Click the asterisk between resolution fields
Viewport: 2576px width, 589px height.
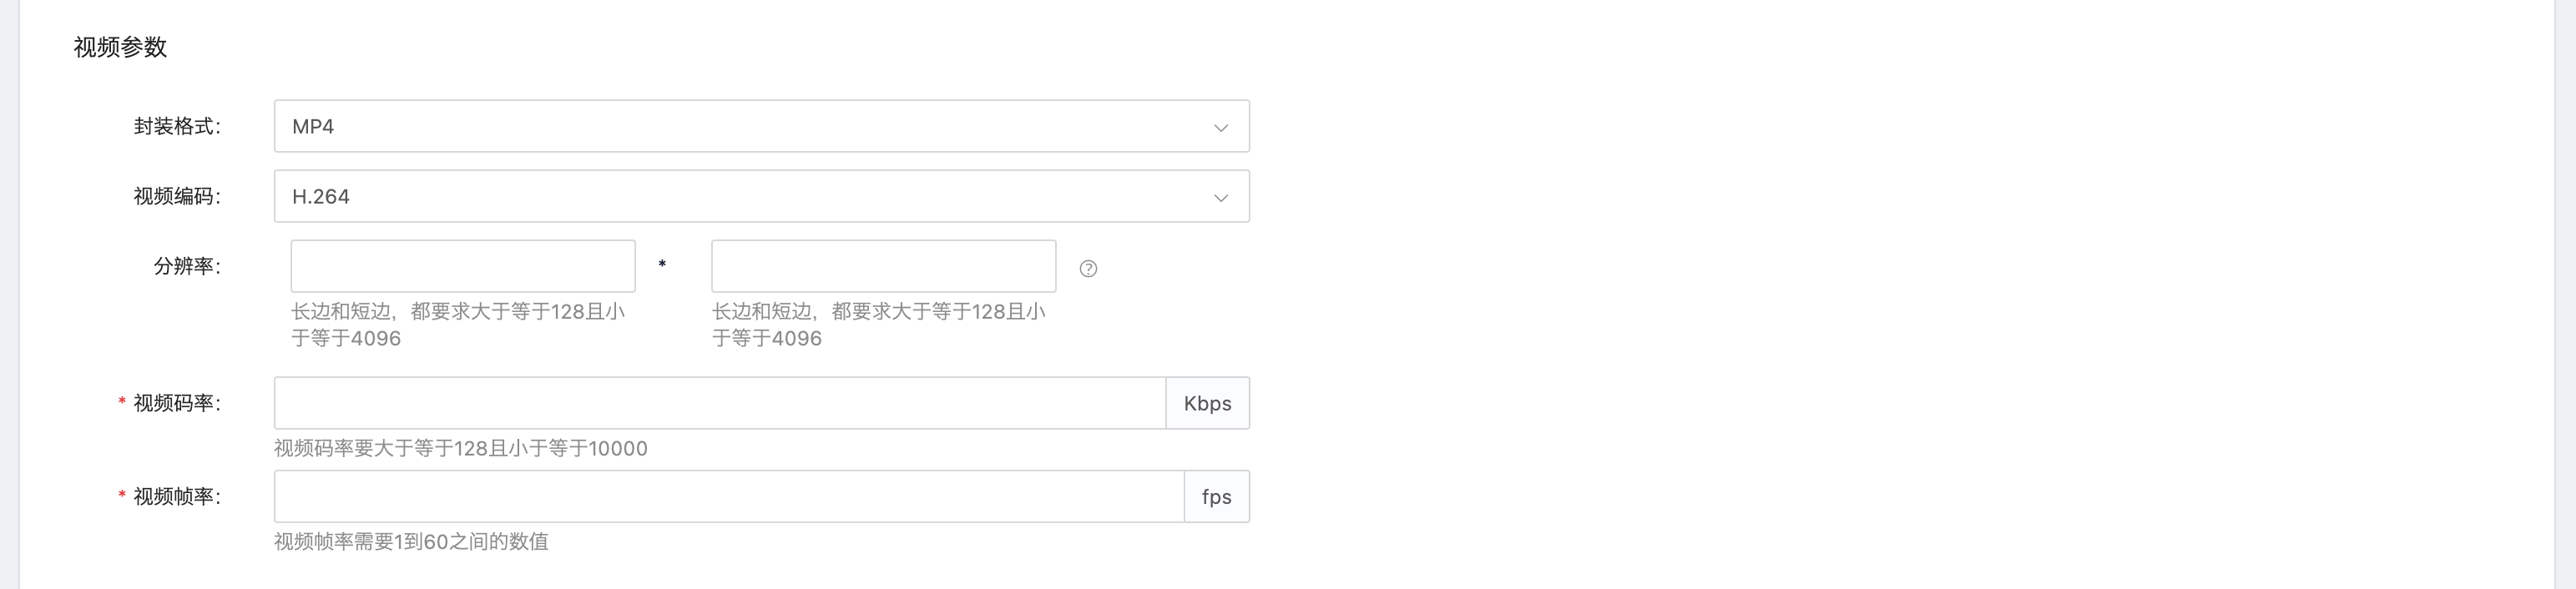click(x=662, y=265)
